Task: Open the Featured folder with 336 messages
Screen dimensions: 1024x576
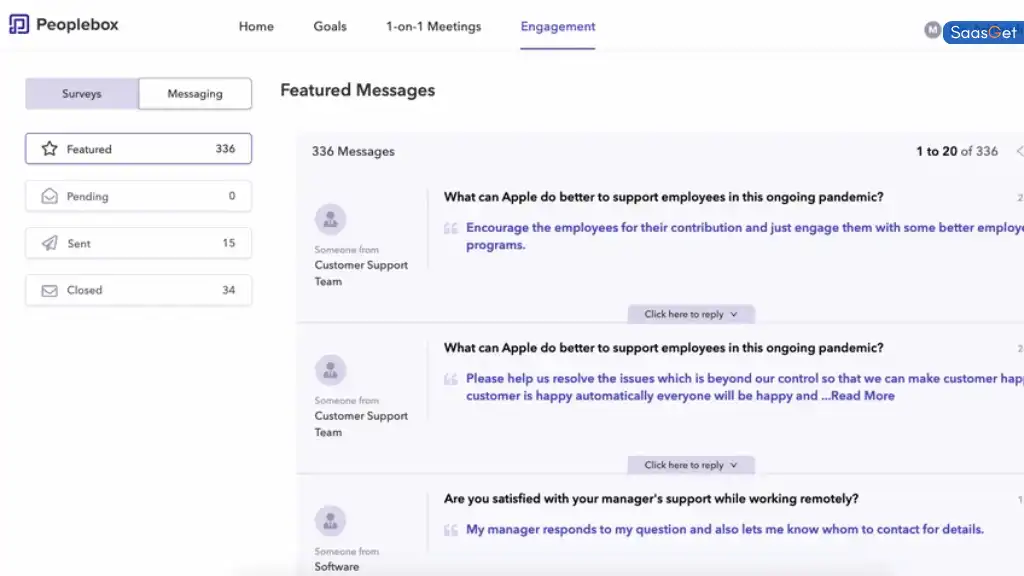Action: click(x=138, y=149)
